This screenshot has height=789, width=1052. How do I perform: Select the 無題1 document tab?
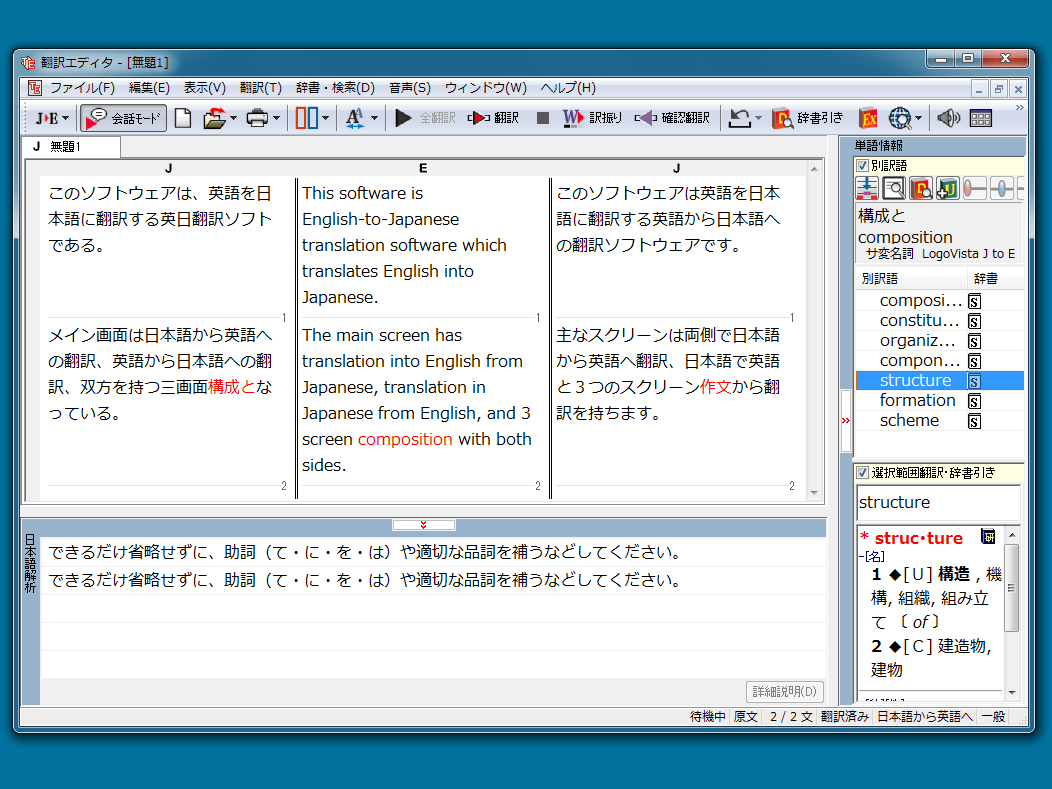pyautogui.click(x=72, y=146)
